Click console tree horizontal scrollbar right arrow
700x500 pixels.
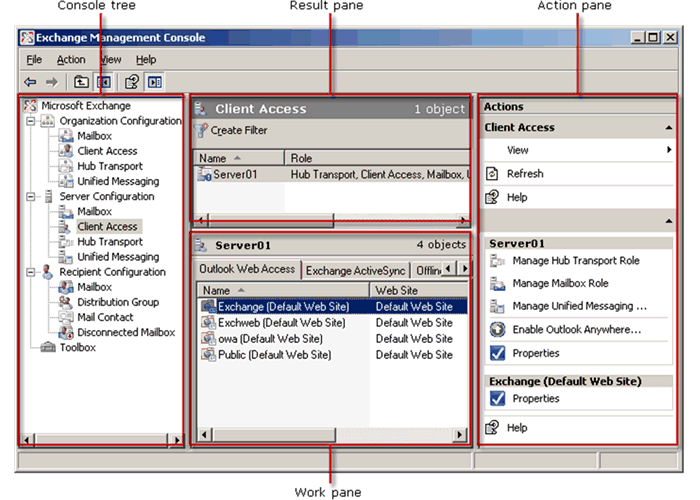[x=177, y=440]
